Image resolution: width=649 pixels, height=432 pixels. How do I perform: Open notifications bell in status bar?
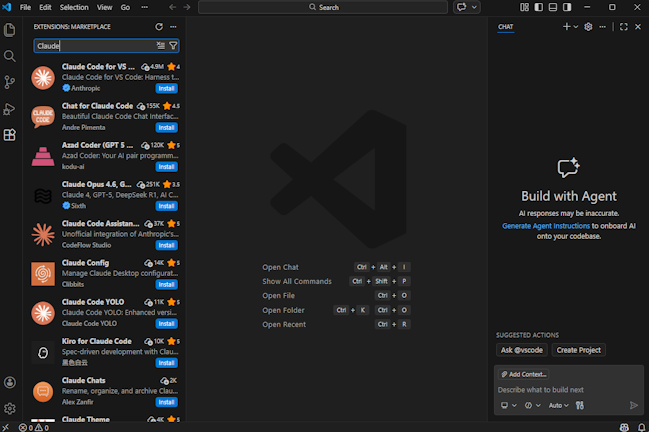tap(641, 427)
